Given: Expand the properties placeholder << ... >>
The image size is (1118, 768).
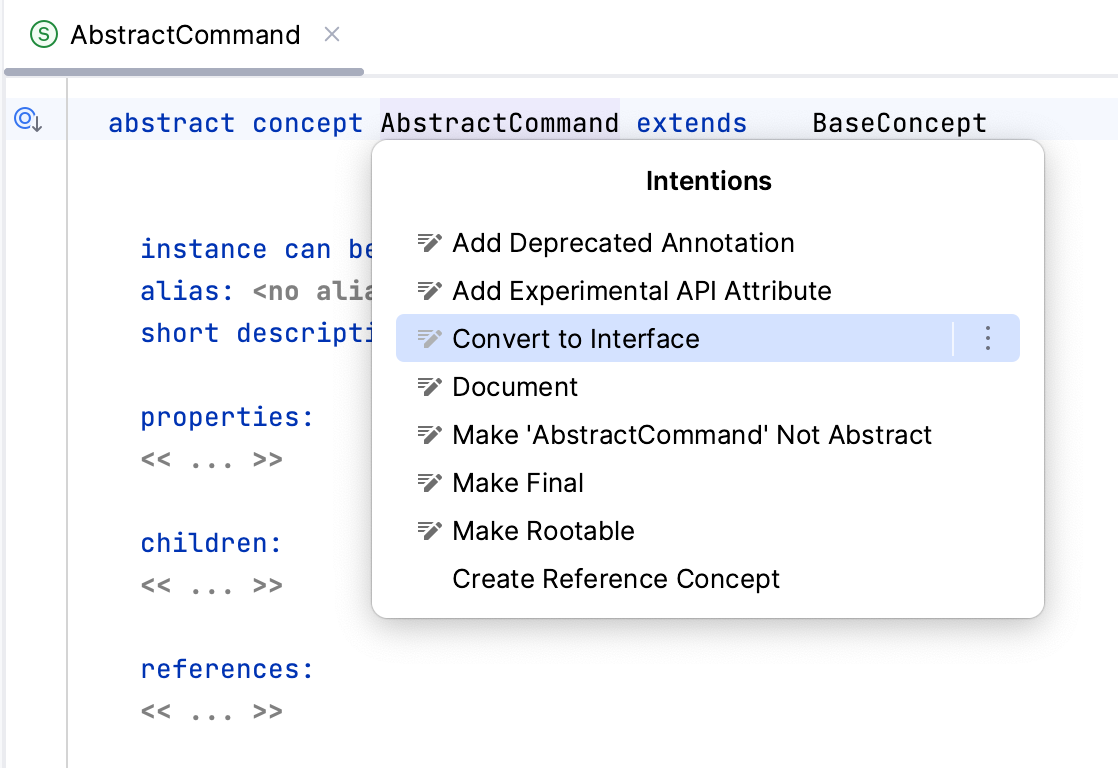Looking at the screenshot, I should coord(211,460).
